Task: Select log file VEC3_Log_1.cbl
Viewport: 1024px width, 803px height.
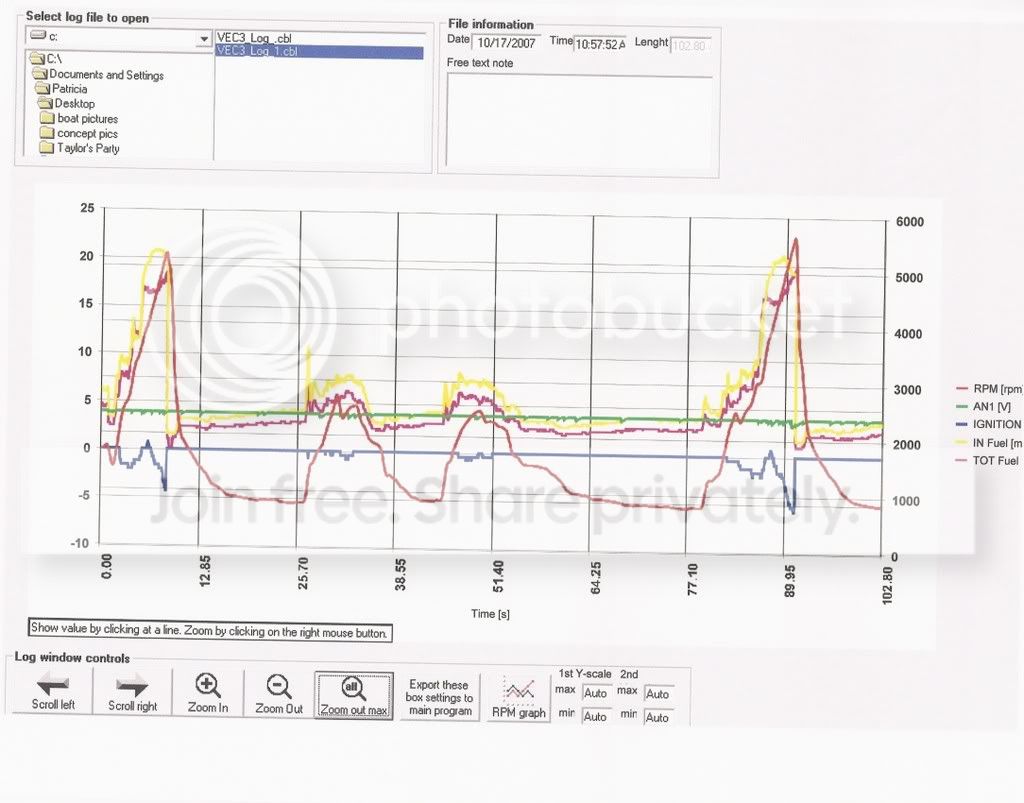Action: point(319,52)
